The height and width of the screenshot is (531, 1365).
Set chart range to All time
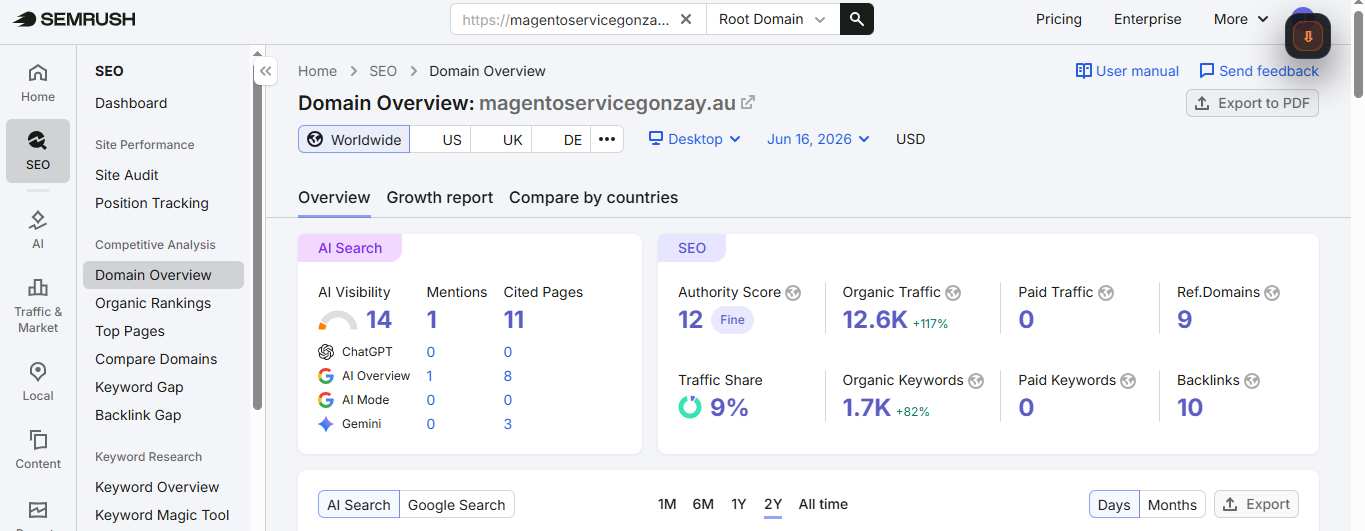[823, 504]
